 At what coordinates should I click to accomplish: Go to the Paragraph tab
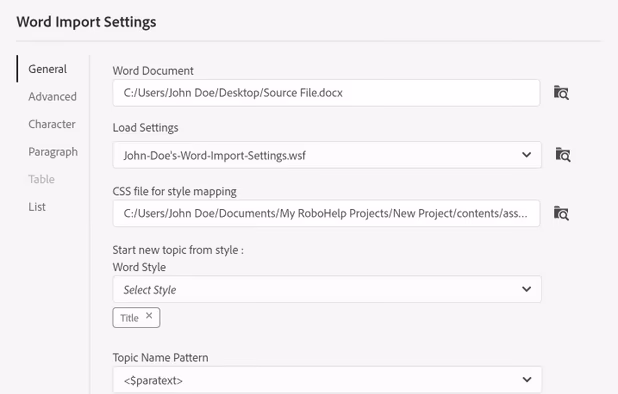[x=53, y=152]
